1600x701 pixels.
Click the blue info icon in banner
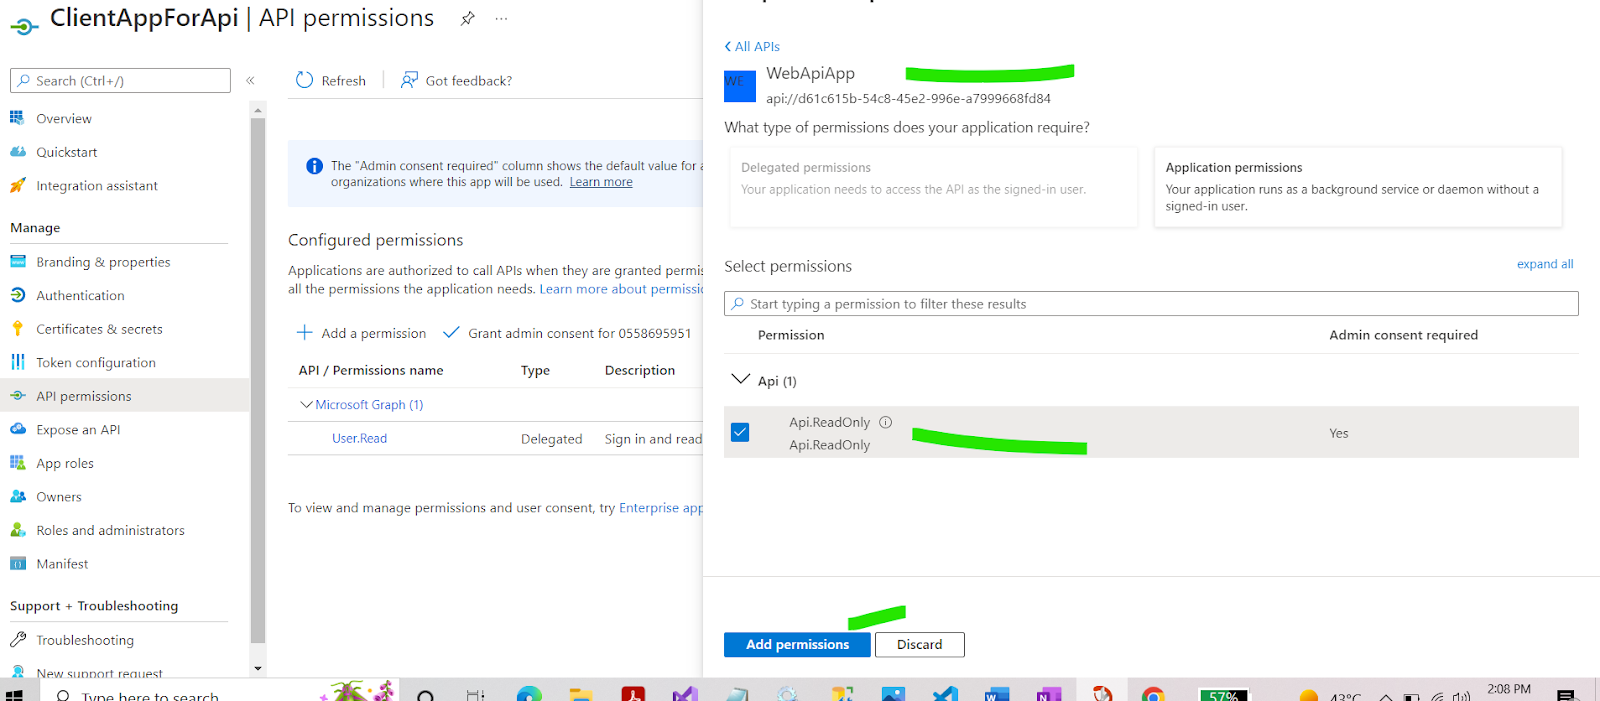(314, 166)
